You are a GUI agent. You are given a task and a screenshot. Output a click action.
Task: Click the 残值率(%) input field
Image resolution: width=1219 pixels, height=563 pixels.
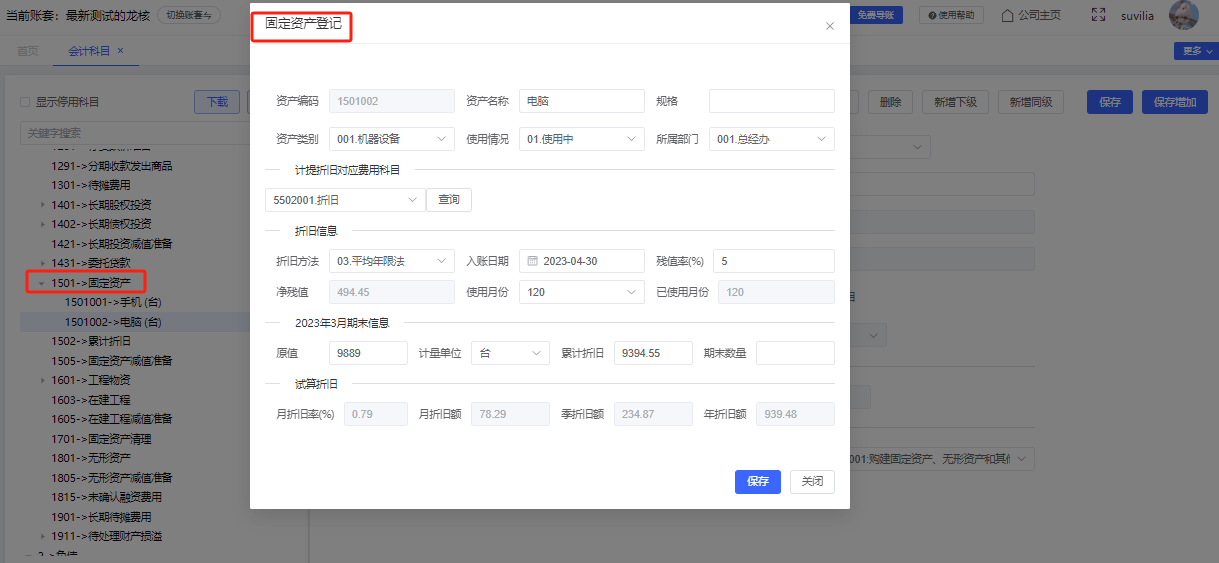(x=773, y=261)
